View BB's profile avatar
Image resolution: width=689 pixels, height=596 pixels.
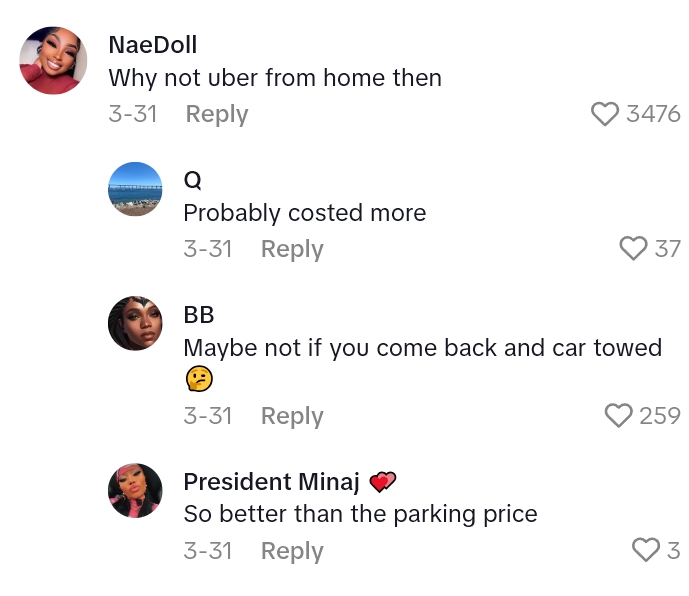click(x=135, y=323)
